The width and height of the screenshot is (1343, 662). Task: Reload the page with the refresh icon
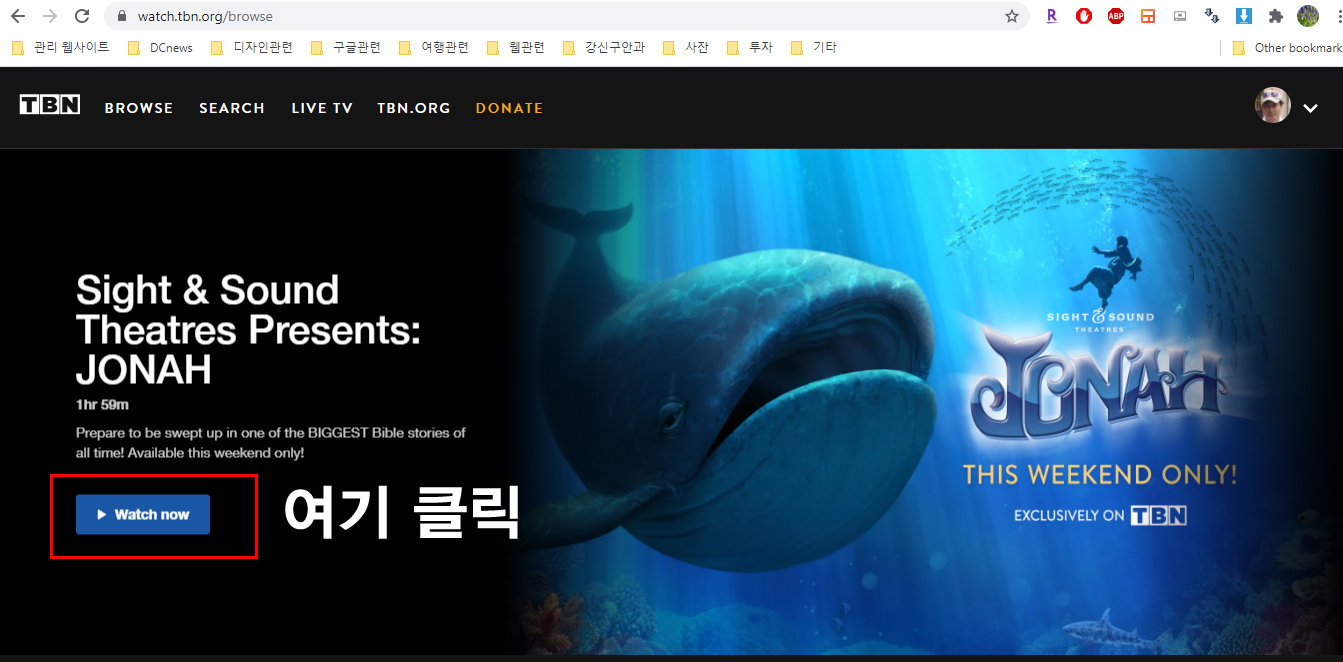click(82, 16)
